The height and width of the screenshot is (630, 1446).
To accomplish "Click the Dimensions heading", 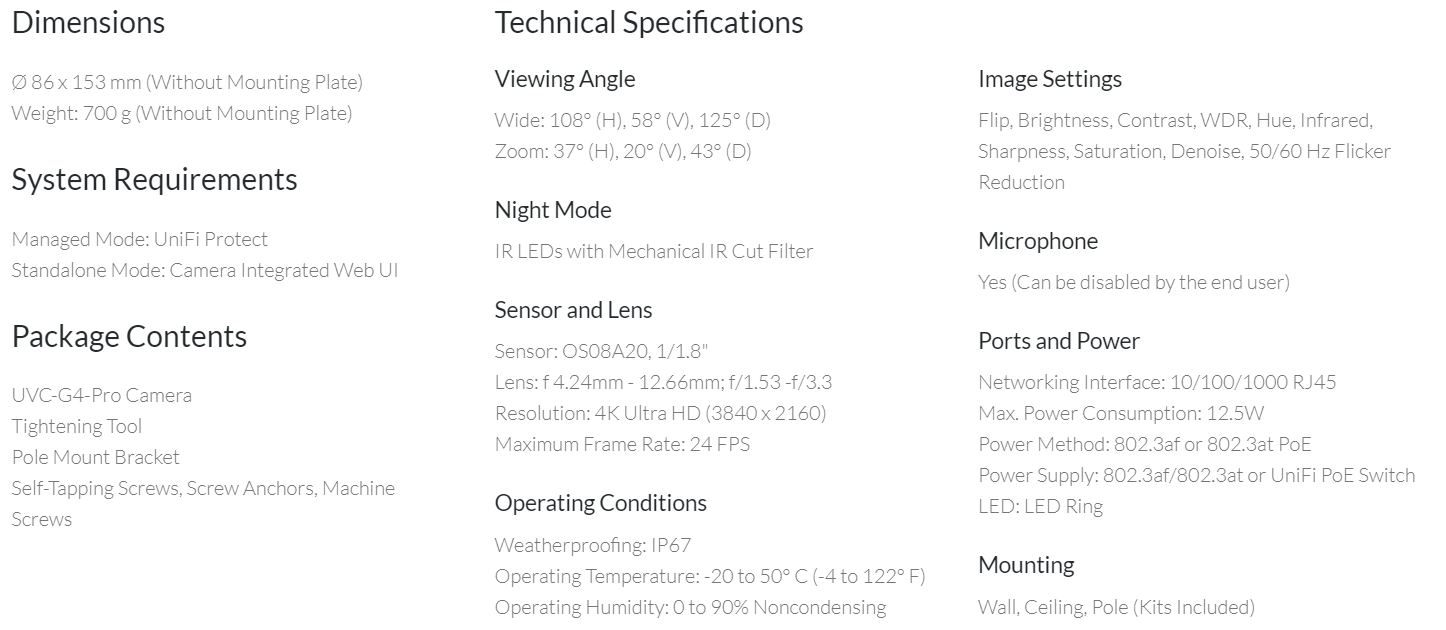I will (88, 22).
